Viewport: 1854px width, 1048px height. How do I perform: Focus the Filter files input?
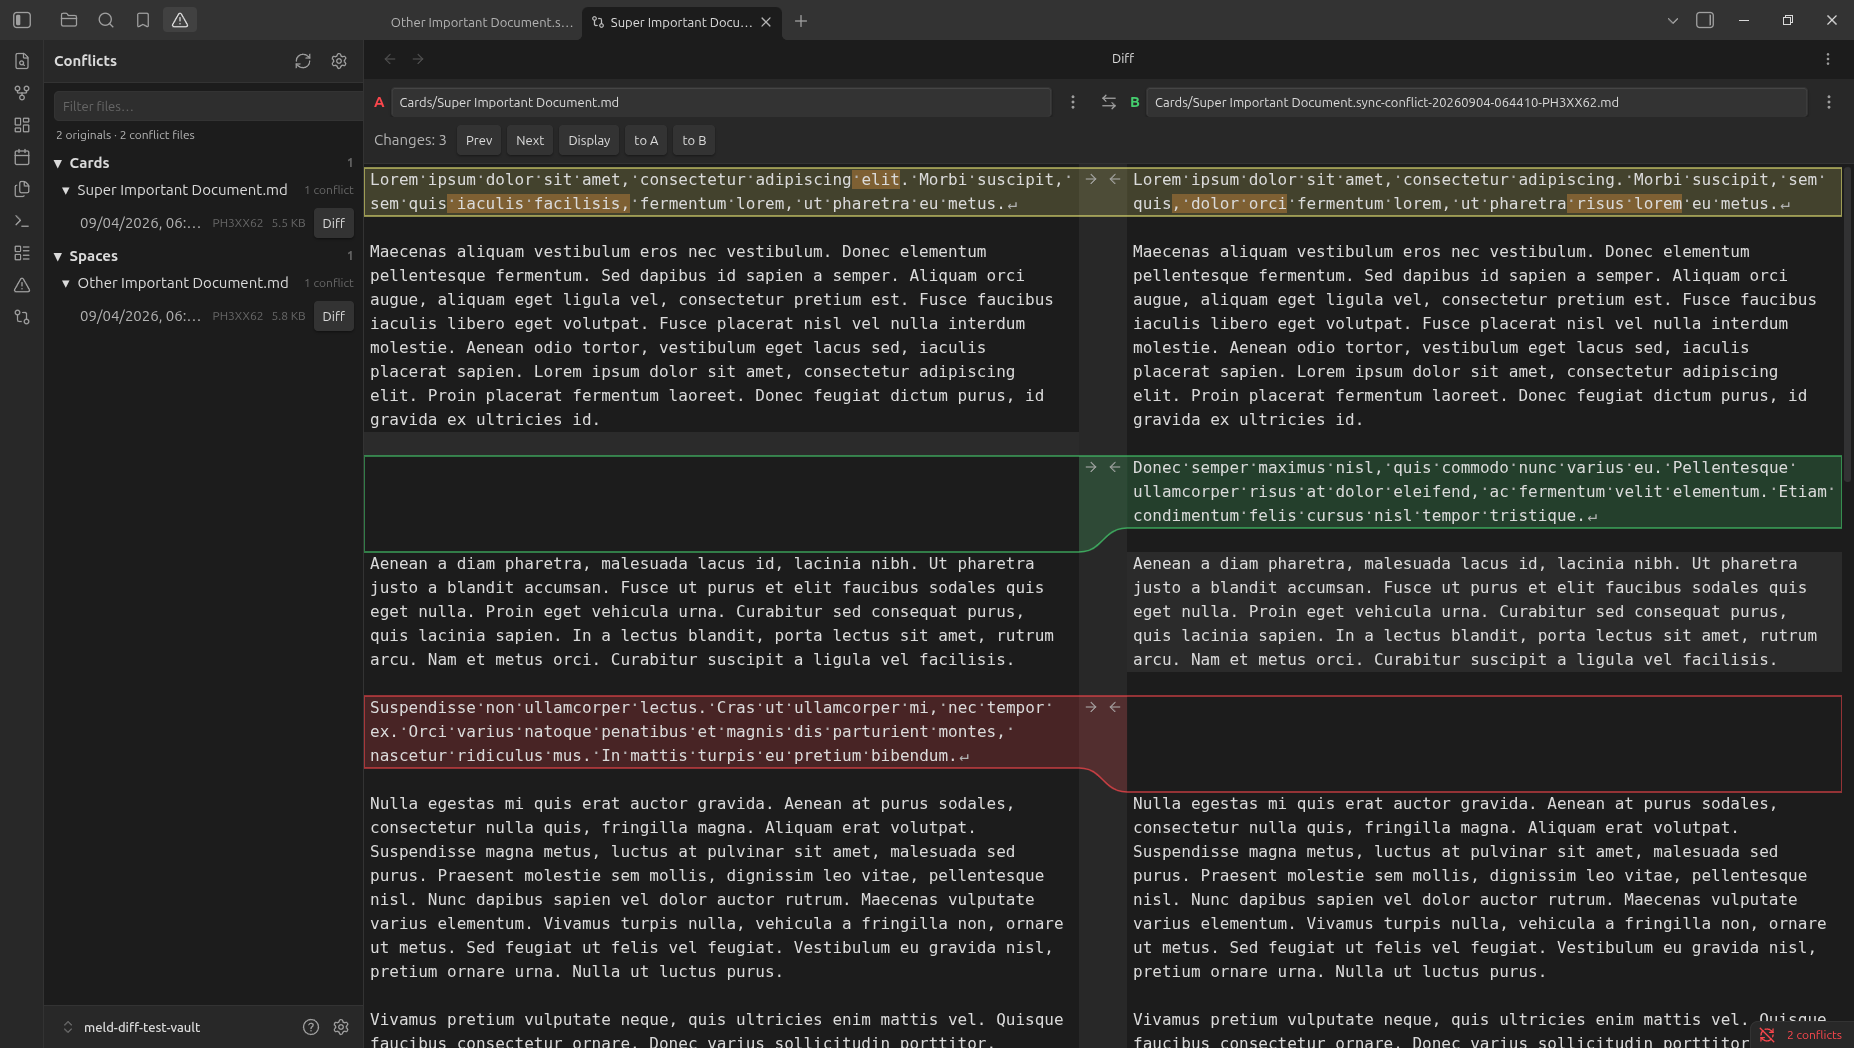coord(208,106)
